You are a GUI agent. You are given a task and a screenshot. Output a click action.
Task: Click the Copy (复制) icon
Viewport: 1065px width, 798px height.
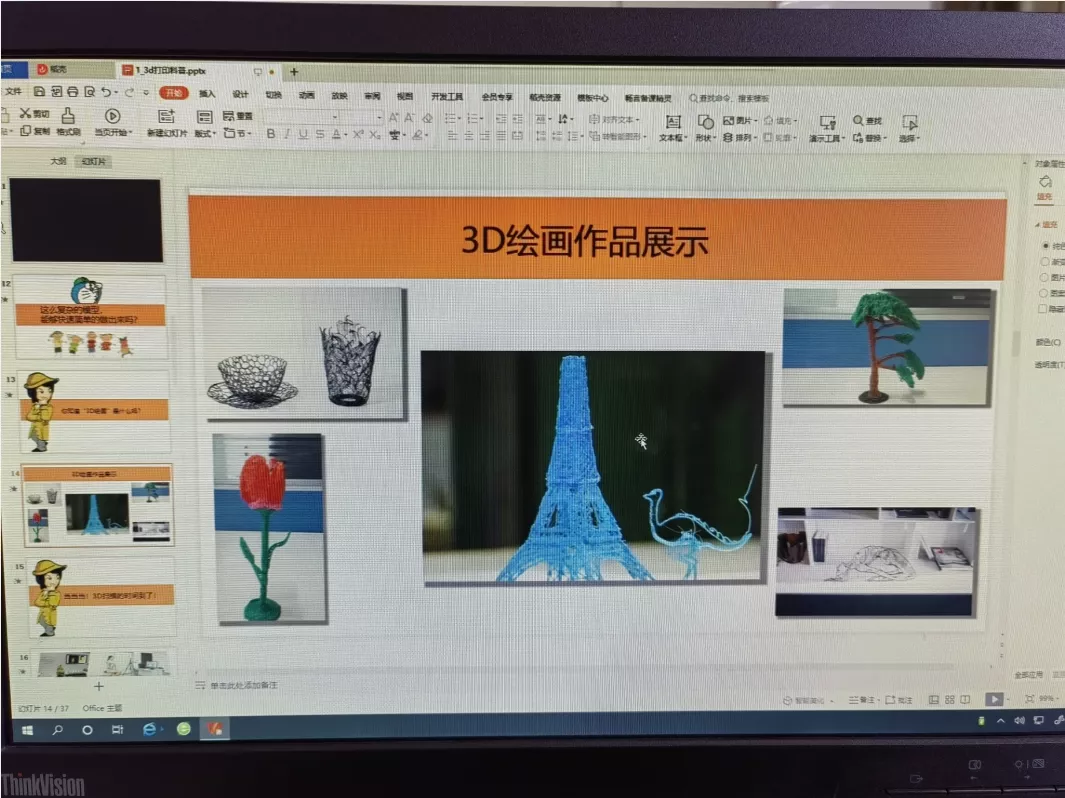(25, 130)
